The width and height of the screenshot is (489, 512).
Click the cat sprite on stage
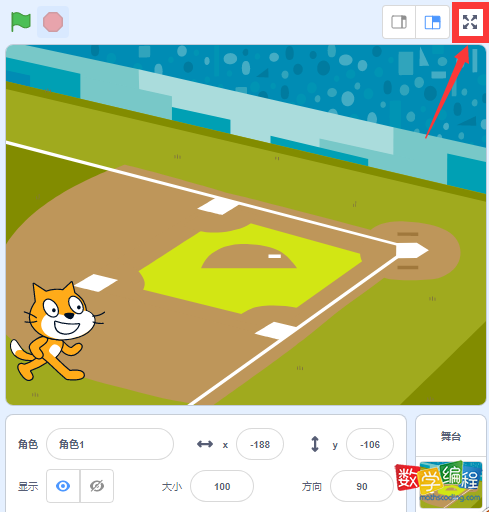point(55,332)
